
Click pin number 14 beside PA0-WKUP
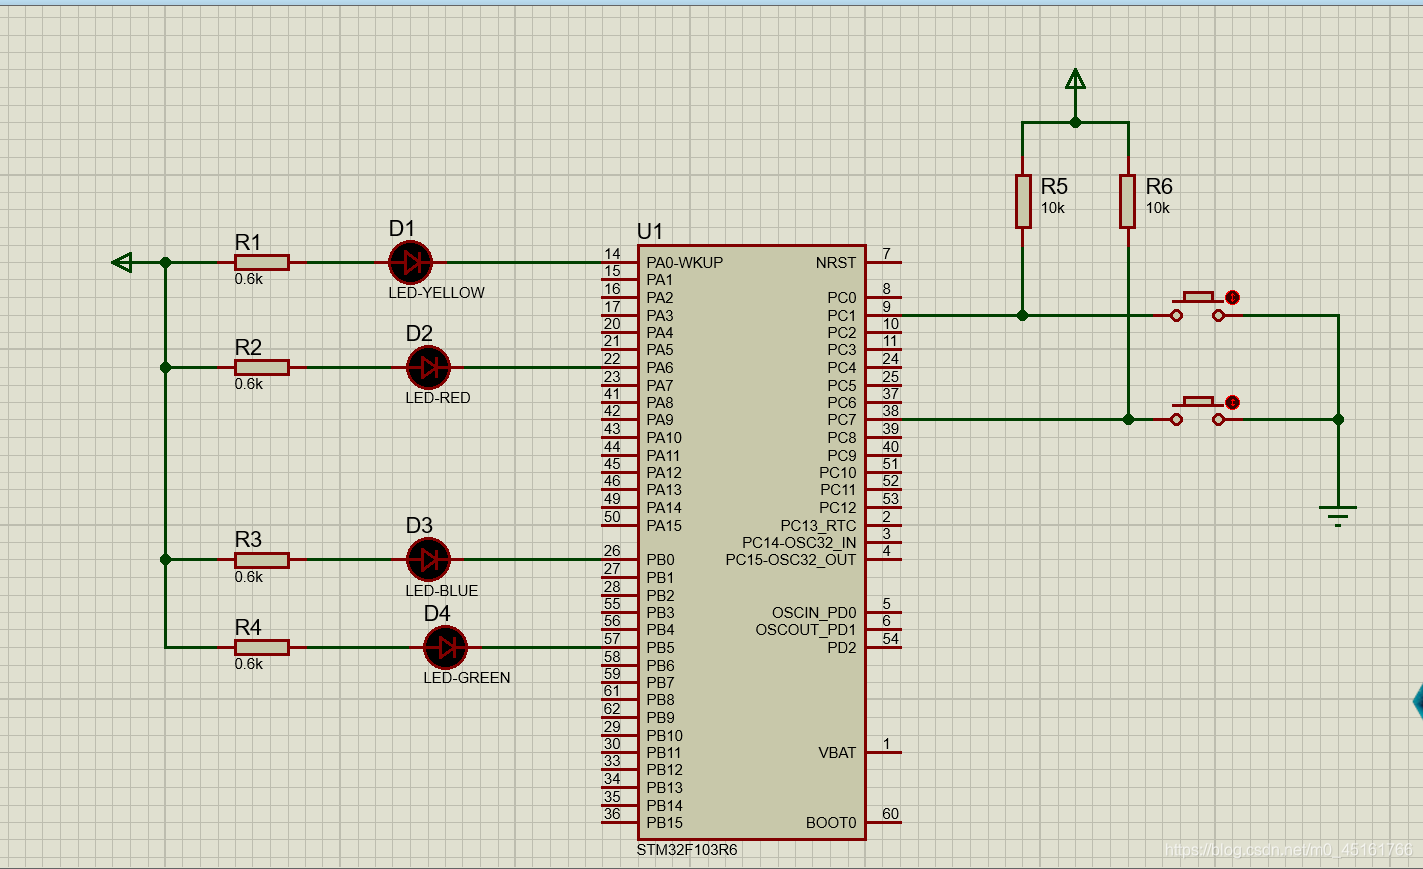coord(612,254)
